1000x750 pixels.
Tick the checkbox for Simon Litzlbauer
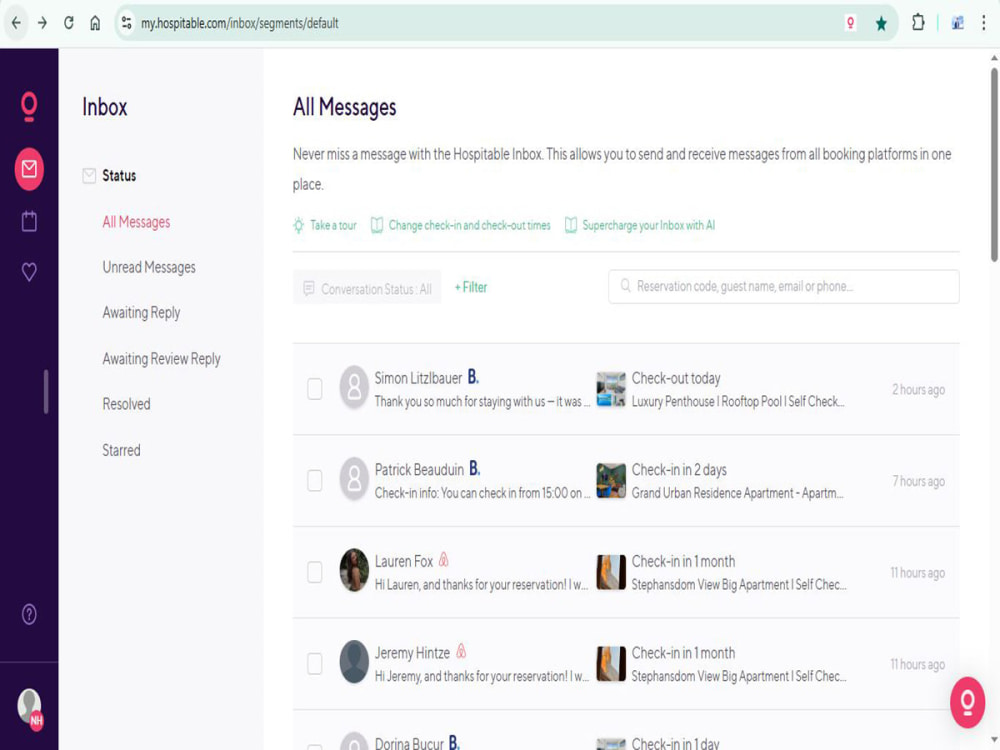pyautogui.click(x=314, y=388)
